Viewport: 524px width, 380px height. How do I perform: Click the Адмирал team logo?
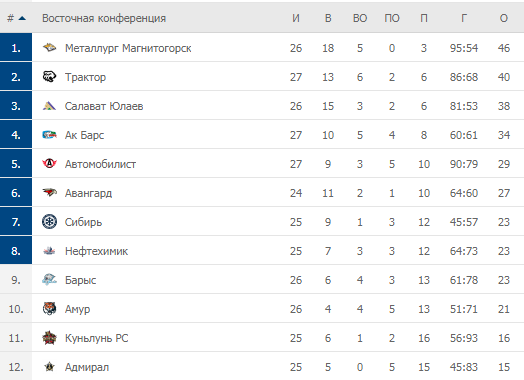49,367
